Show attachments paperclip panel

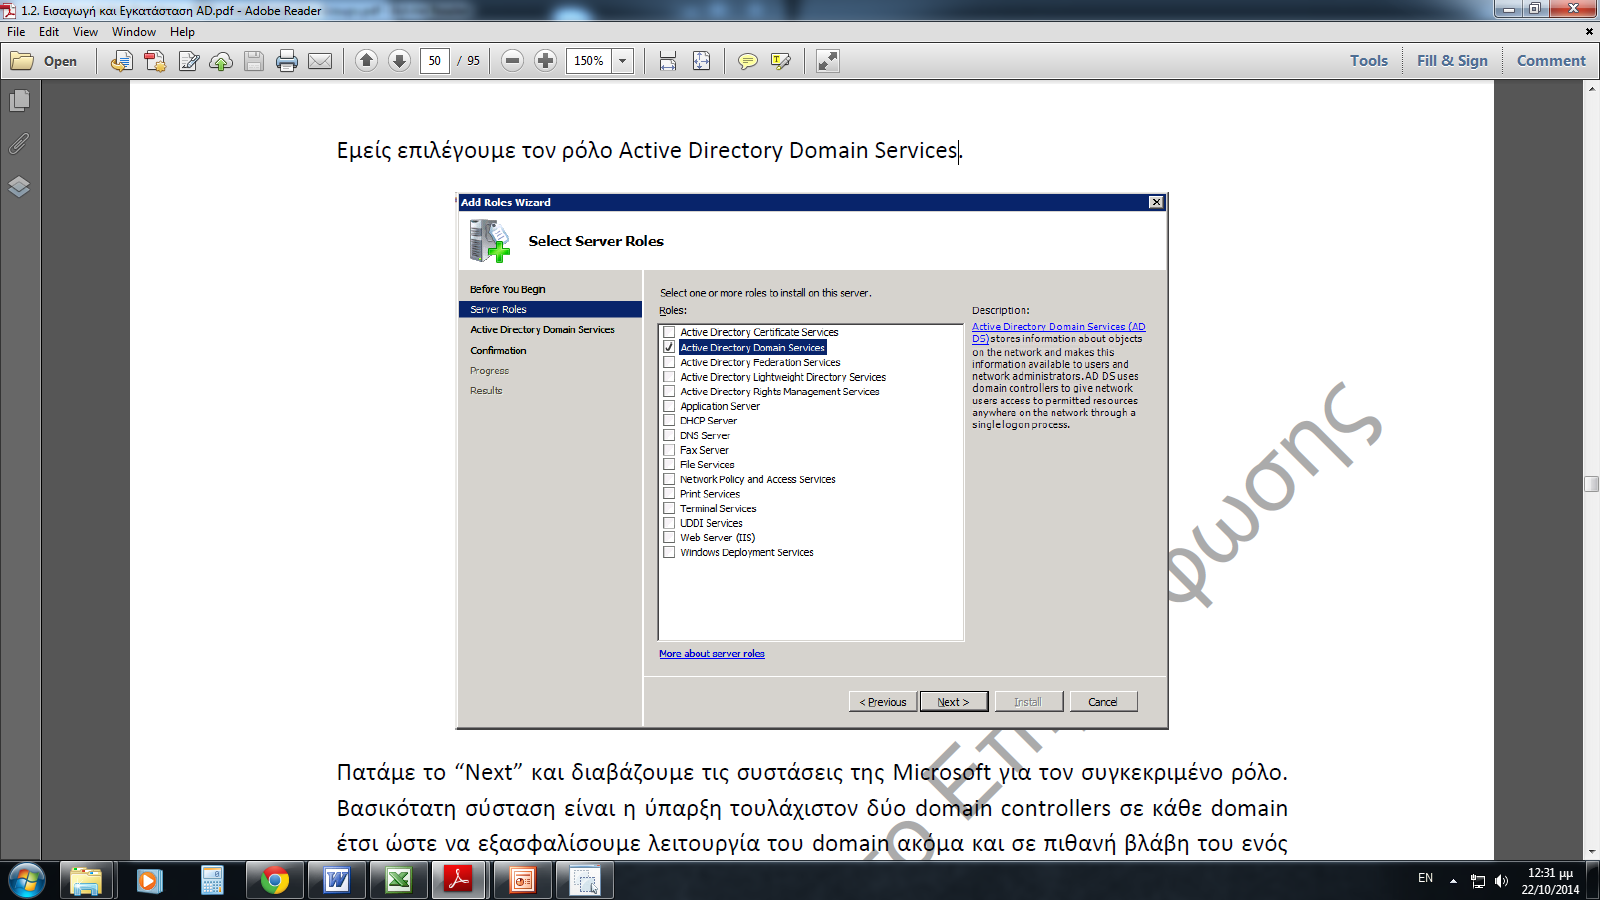click(x=19, y=144)
